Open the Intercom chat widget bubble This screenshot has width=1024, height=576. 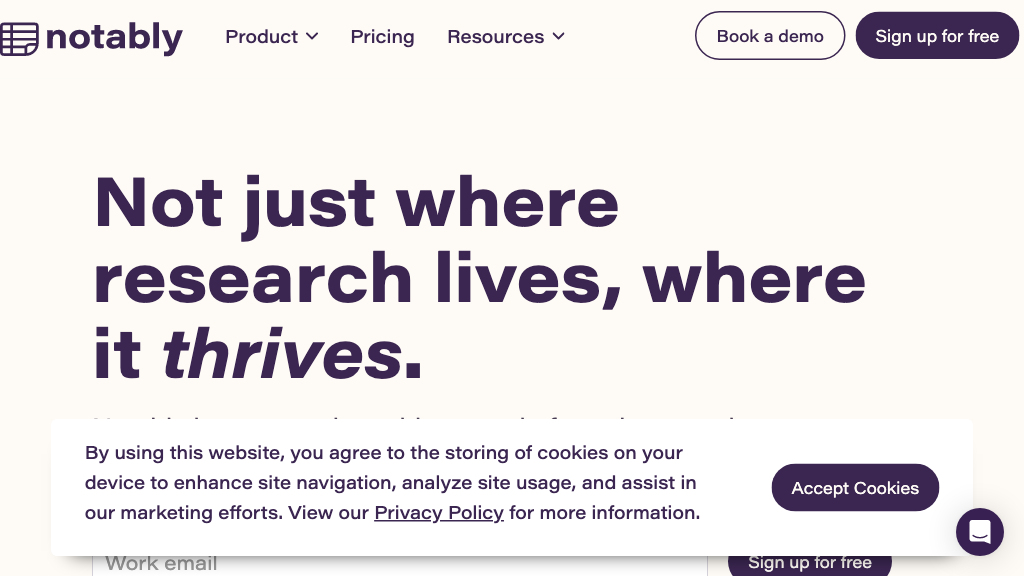[979, 531]
